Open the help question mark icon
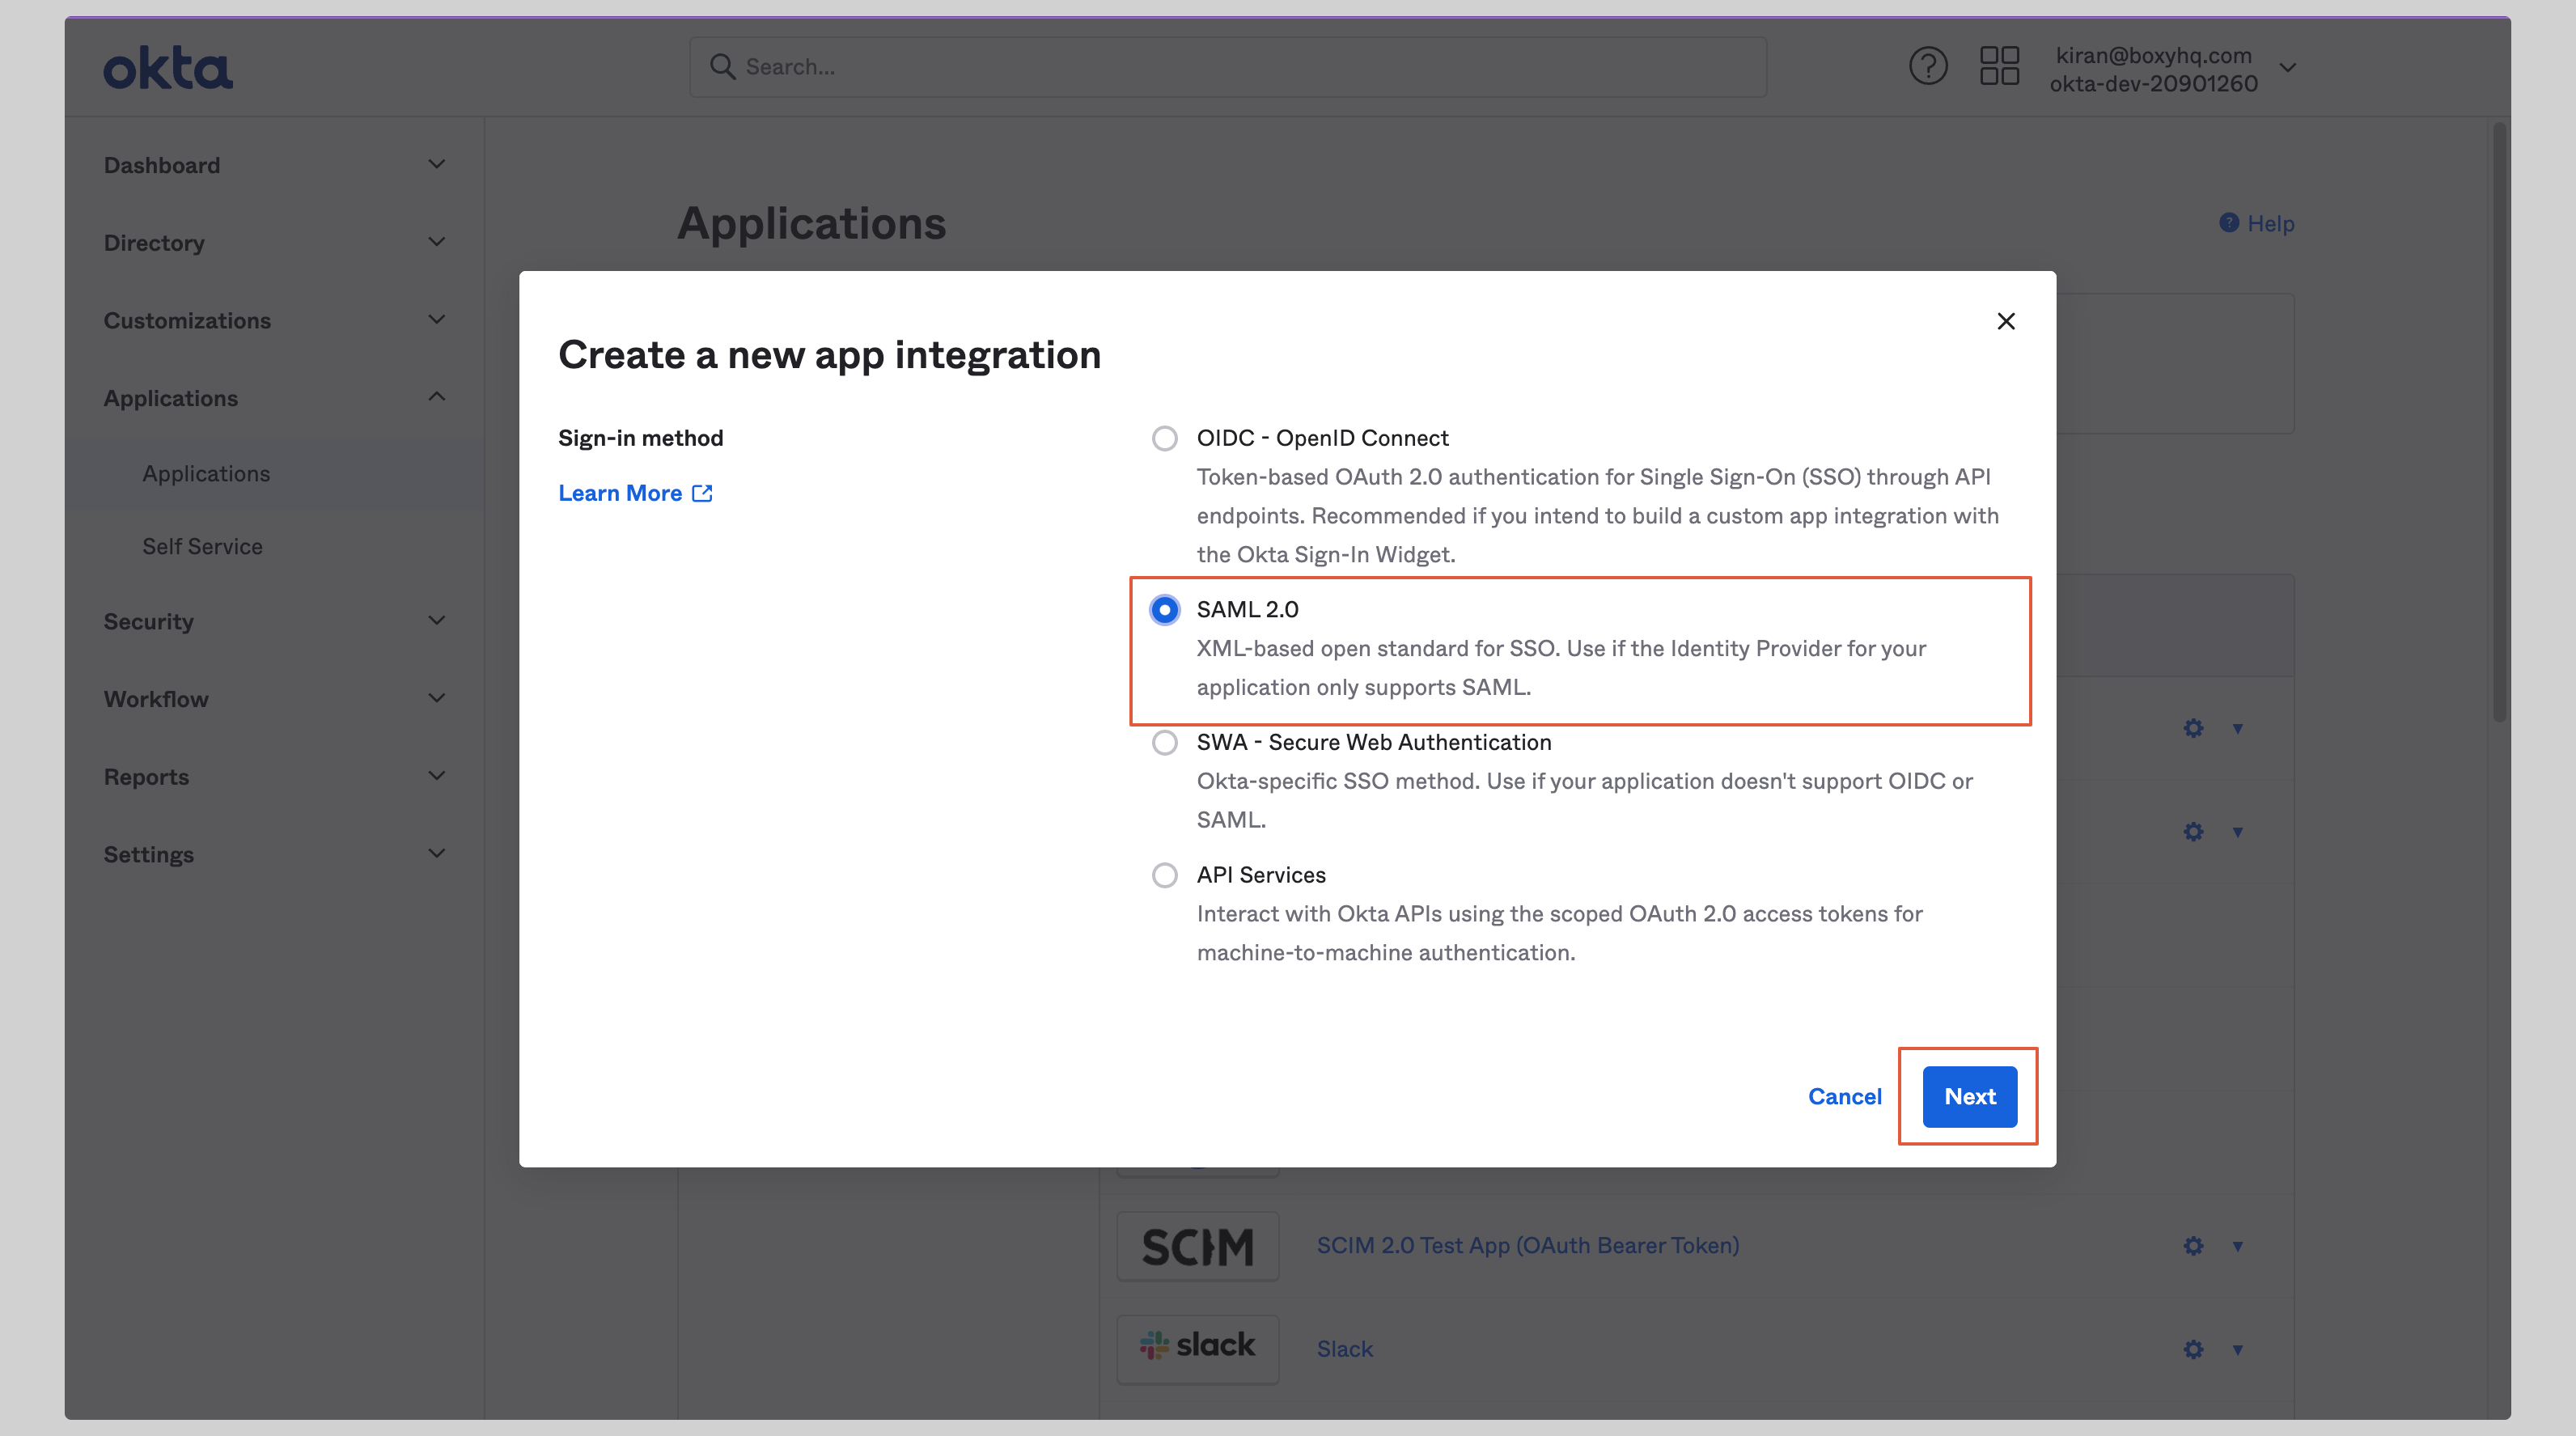This screenshot has height=1436, width=2576. click(1929, 65)
